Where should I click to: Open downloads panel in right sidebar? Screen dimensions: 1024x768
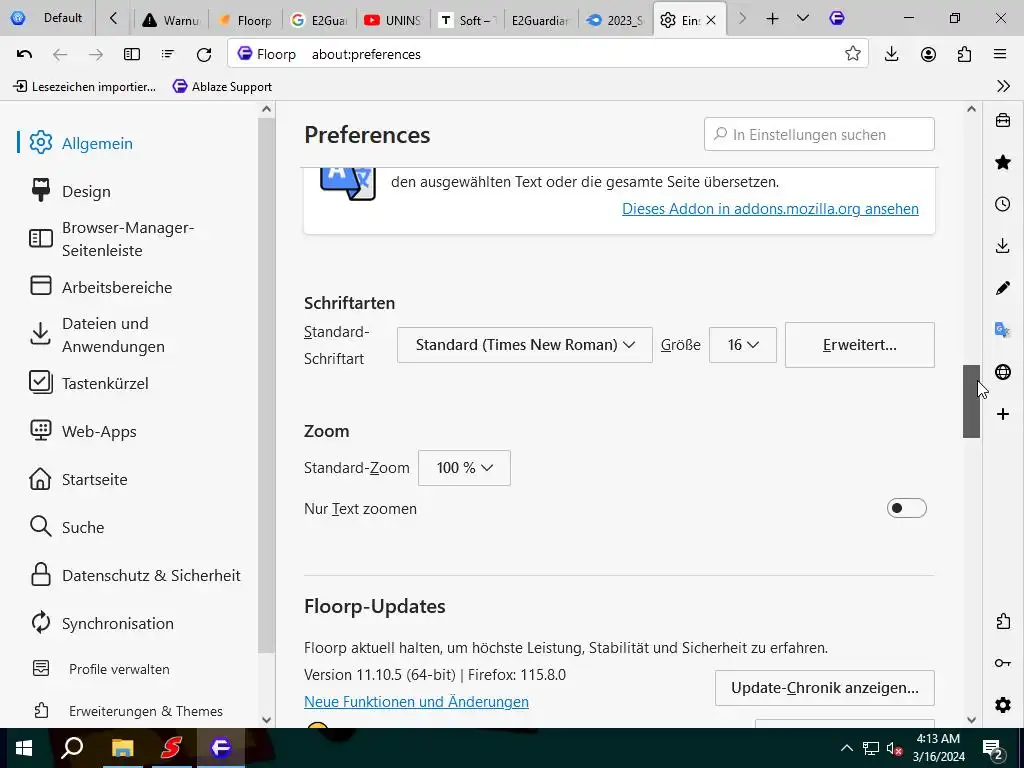(1002, 246)
